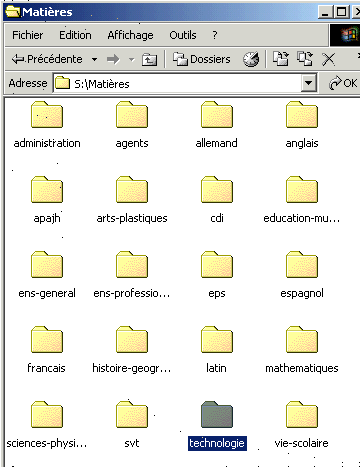This screenshot has height=467, width=360.
Task: Open the Edition menu
Action: (x=75, y=35)
